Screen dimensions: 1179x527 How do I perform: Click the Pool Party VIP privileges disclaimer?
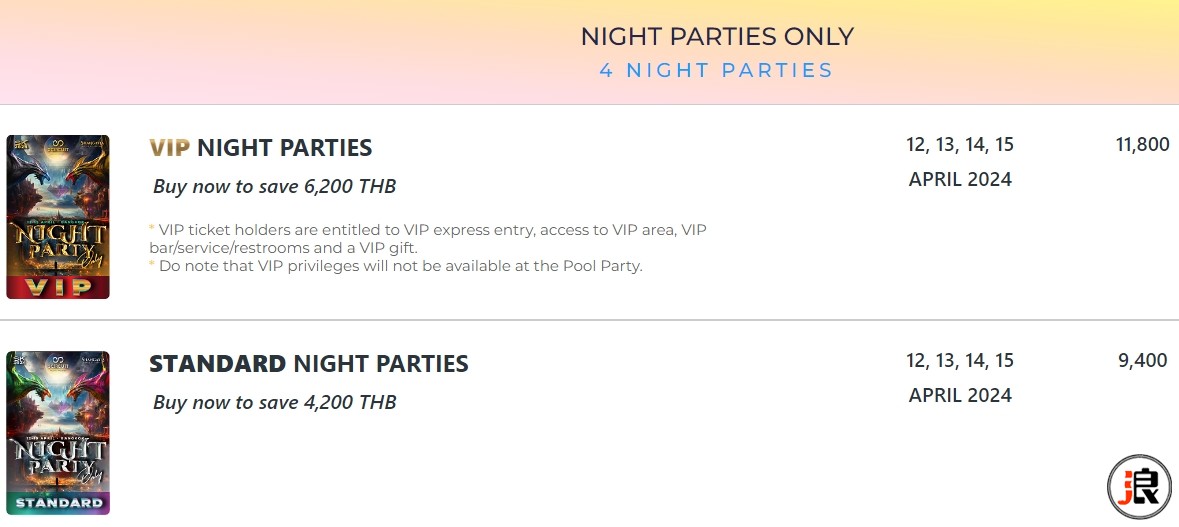[396, 265]
